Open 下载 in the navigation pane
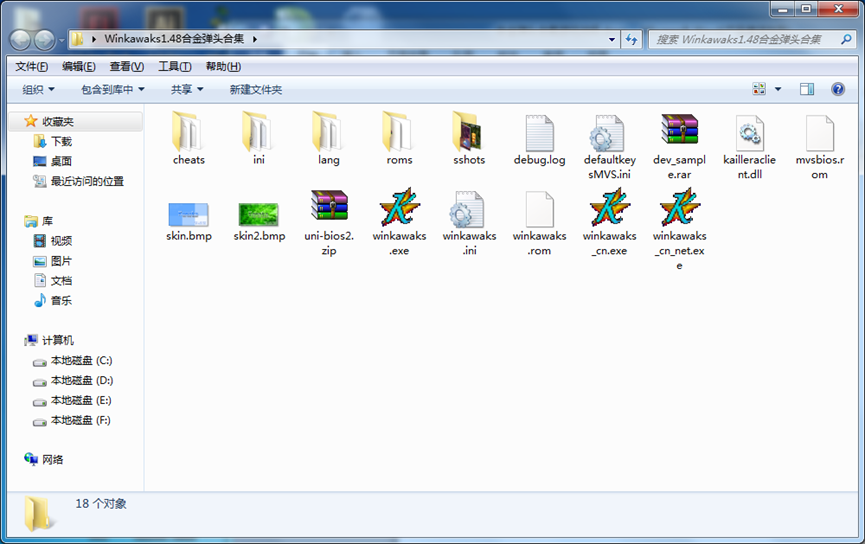Viewport: 865px width, 544px height. point(61,141)
